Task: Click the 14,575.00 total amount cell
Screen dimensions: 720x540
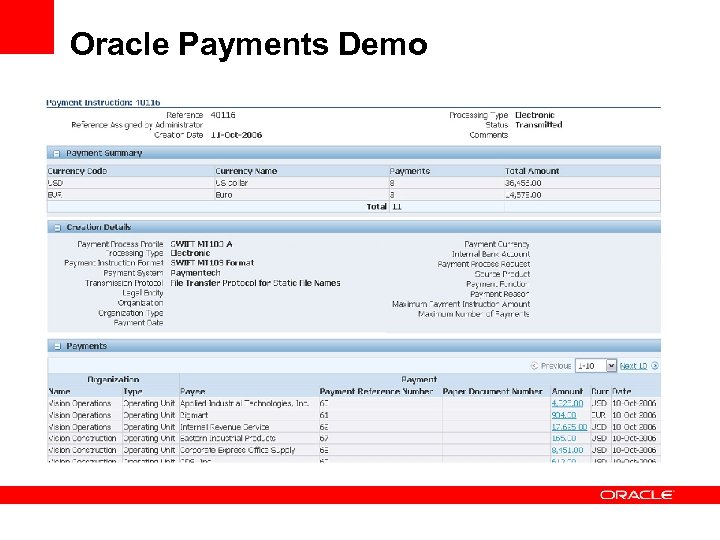Action: pyautogui.click(x=523, y=195)
